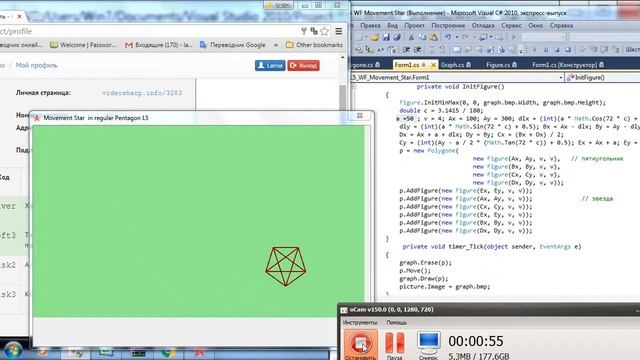The image size is (640, 360).
Task: Click code line 'graph.Erase(p);'
Action: [425, 262]
